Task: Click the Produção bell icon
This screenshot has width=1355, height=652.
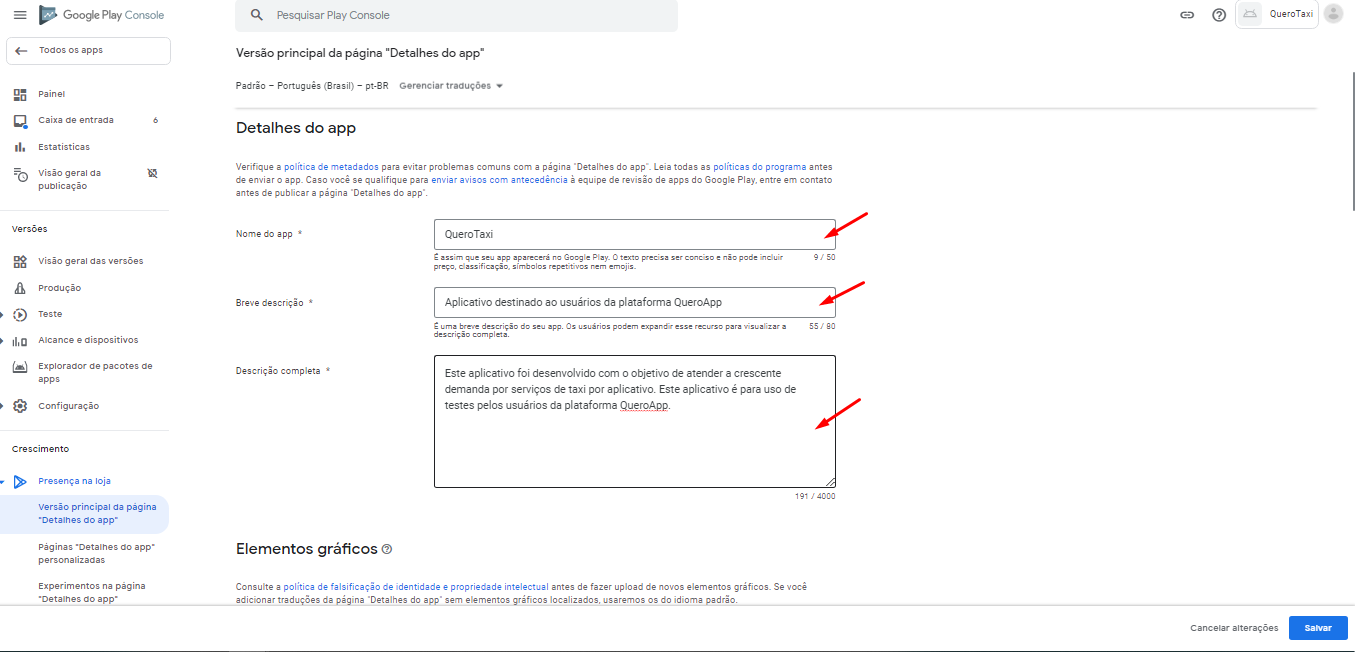Action: coord(20,288)
